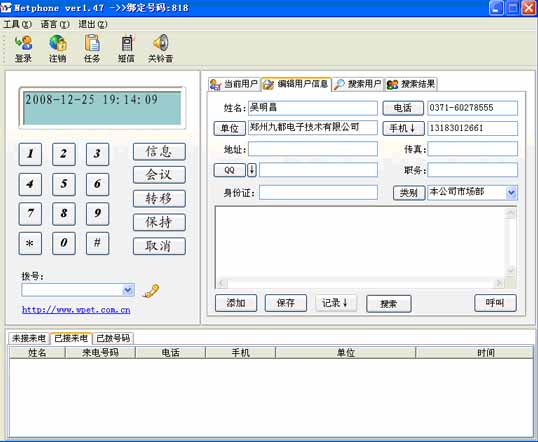Expand the 类别 category dropdown arrow
The image size is (538, 442).
(511, 193)
